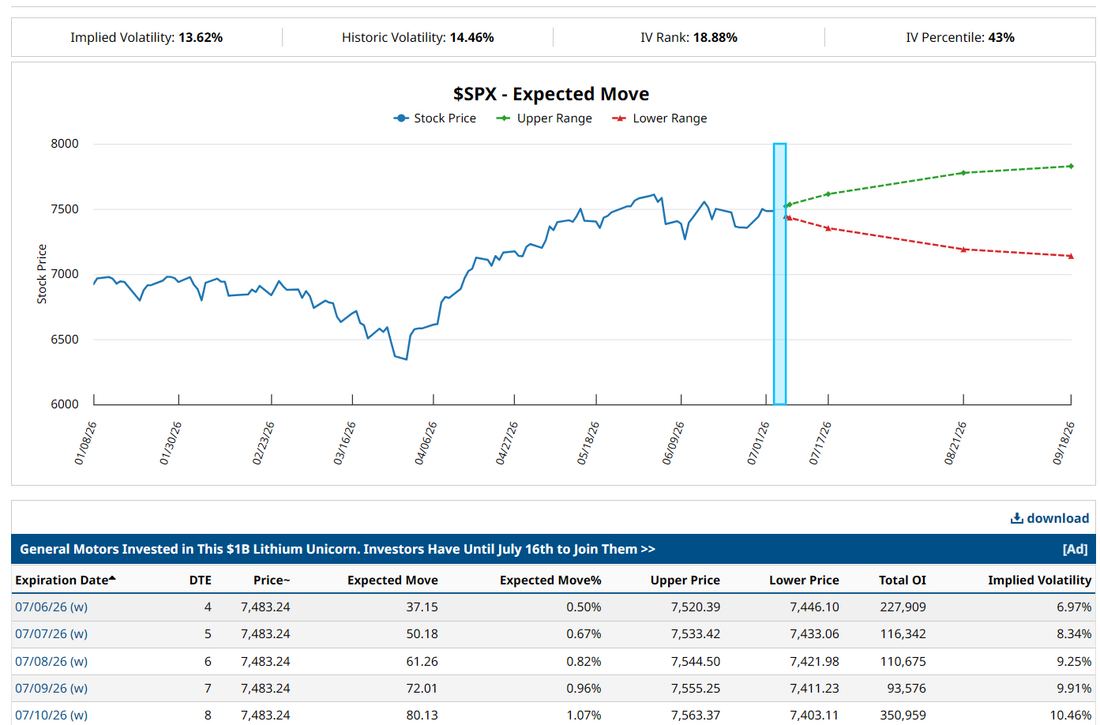Viewport: 1100px width, 725px height.
Task: Click the green upper range marker at 08/21/26
Action: click(964, 173)
